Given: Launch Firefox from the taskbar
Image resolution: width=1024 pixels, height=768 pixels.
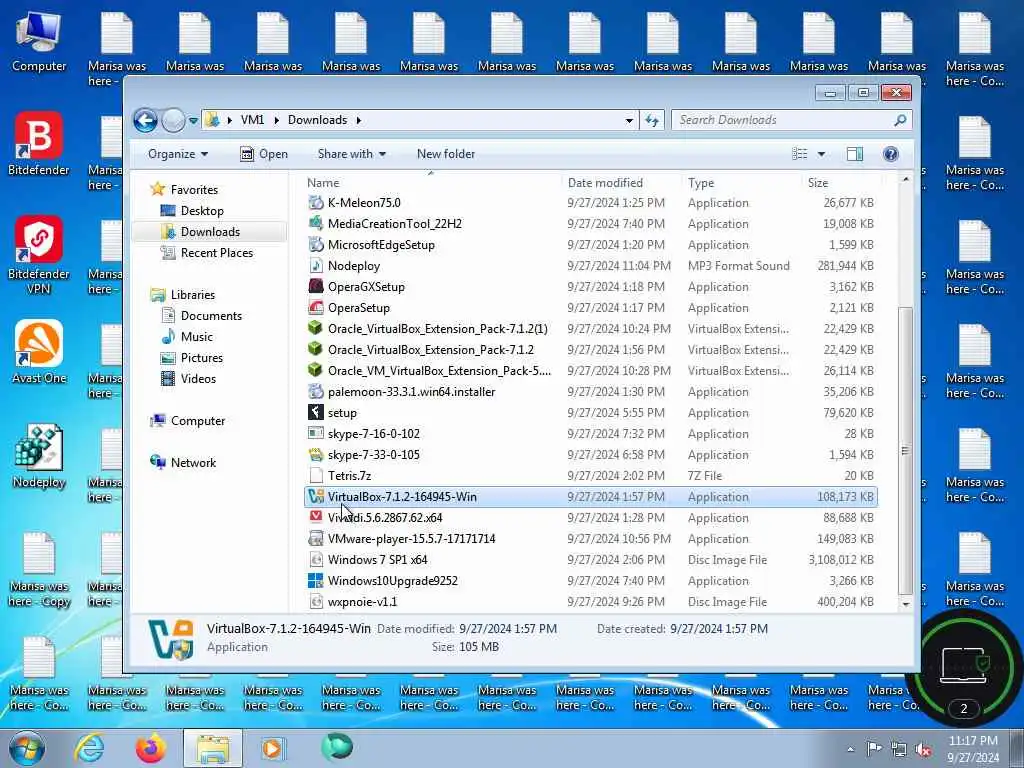Looking at the screenshot, I should (x=151, y=748).
